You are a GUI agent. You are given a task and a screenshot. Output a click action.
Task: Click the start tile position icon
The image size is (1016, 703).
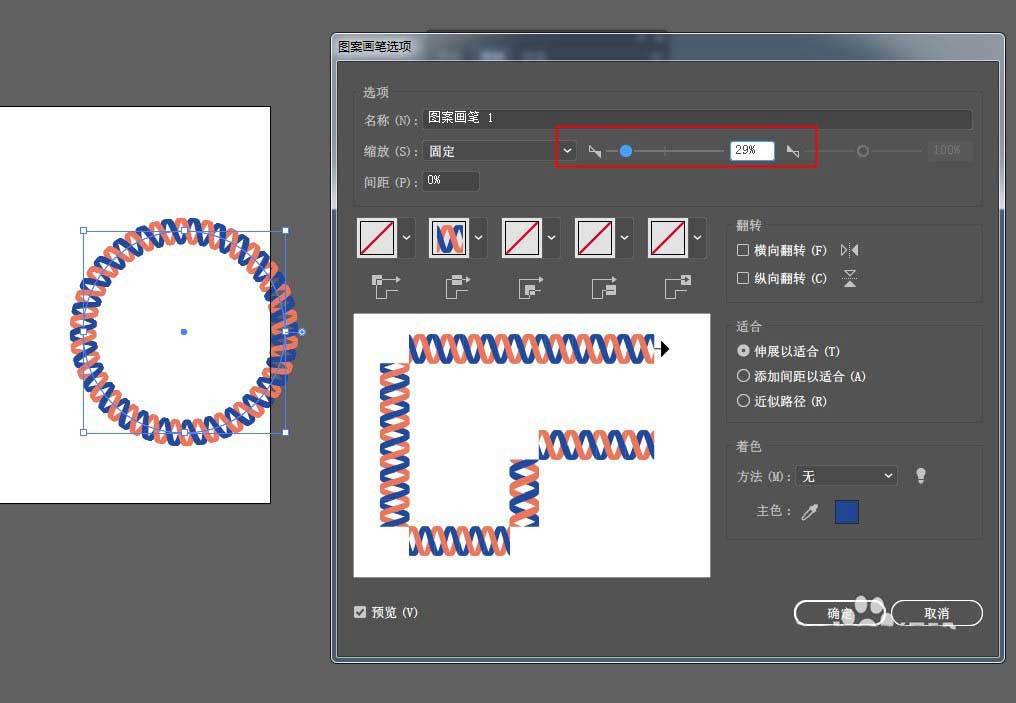tap(604, 286)
